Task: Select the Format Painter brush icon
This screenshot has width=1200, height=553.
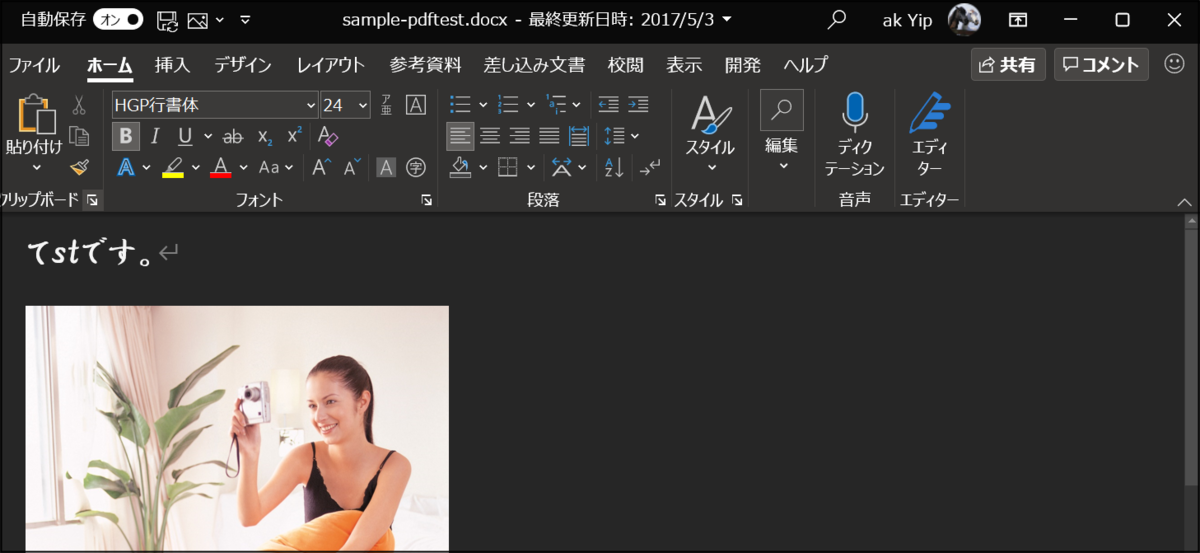Action: click(x=79, y=167)
